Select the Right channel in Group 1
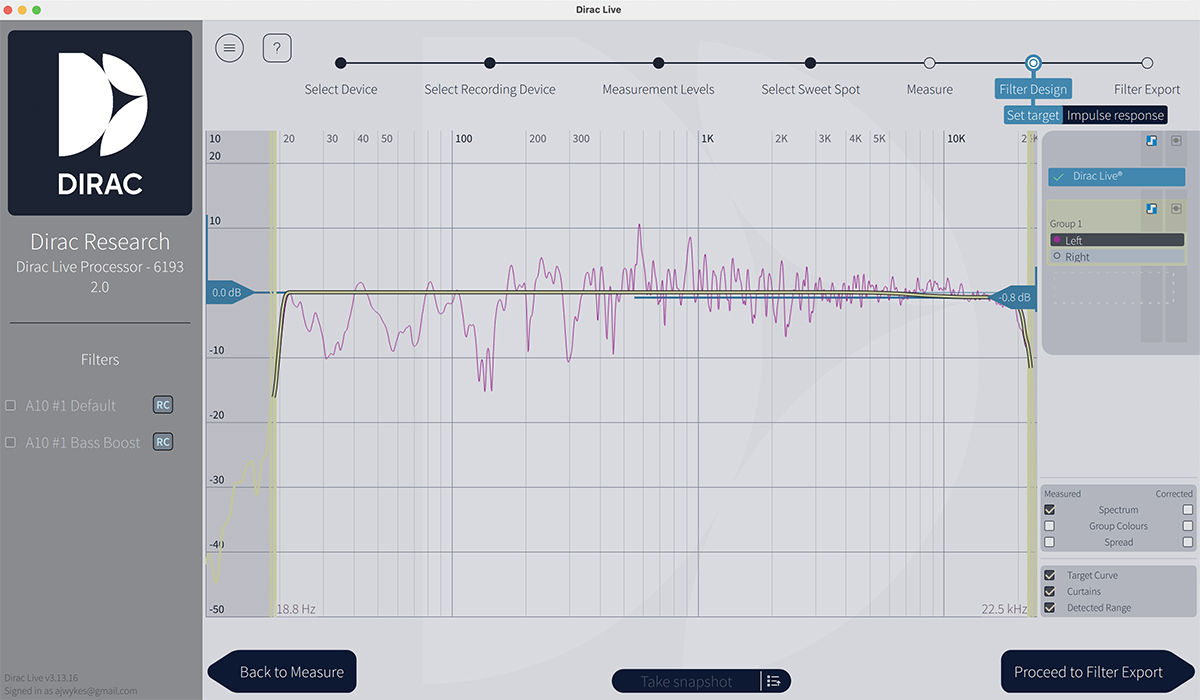 (x=1077, y=257)
